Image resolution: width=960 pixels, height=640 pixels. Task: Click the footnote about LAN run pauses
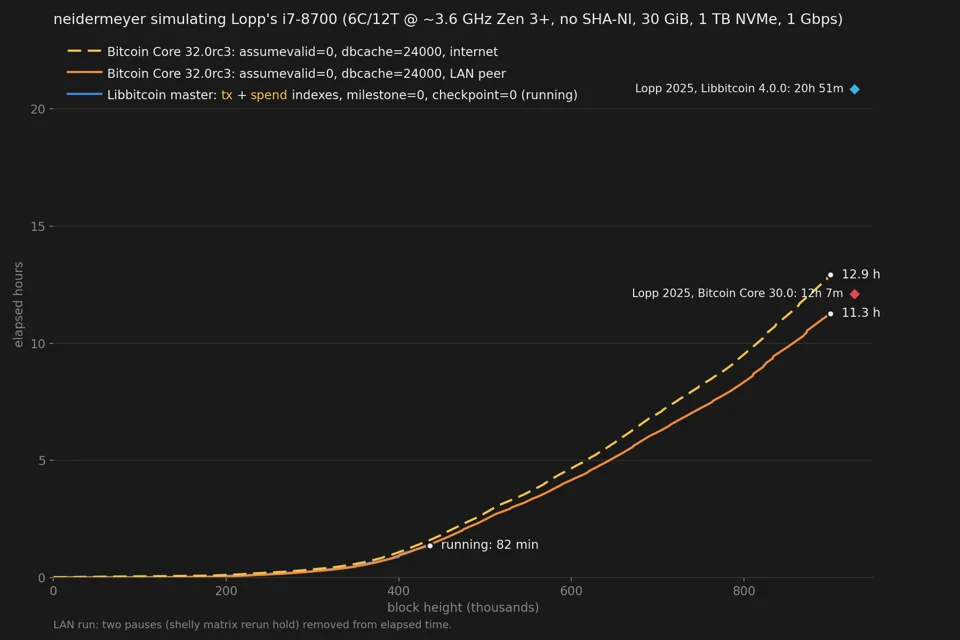pos(252,625)
